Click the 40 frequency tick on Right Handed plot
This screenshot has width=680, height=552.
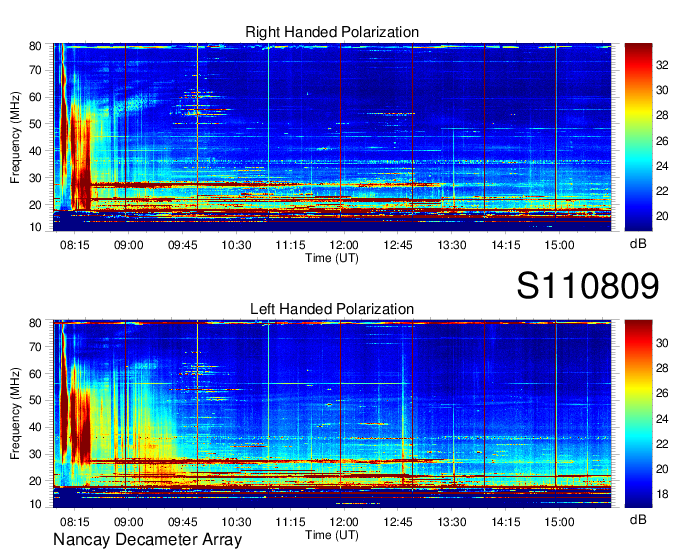pos(35,151)
